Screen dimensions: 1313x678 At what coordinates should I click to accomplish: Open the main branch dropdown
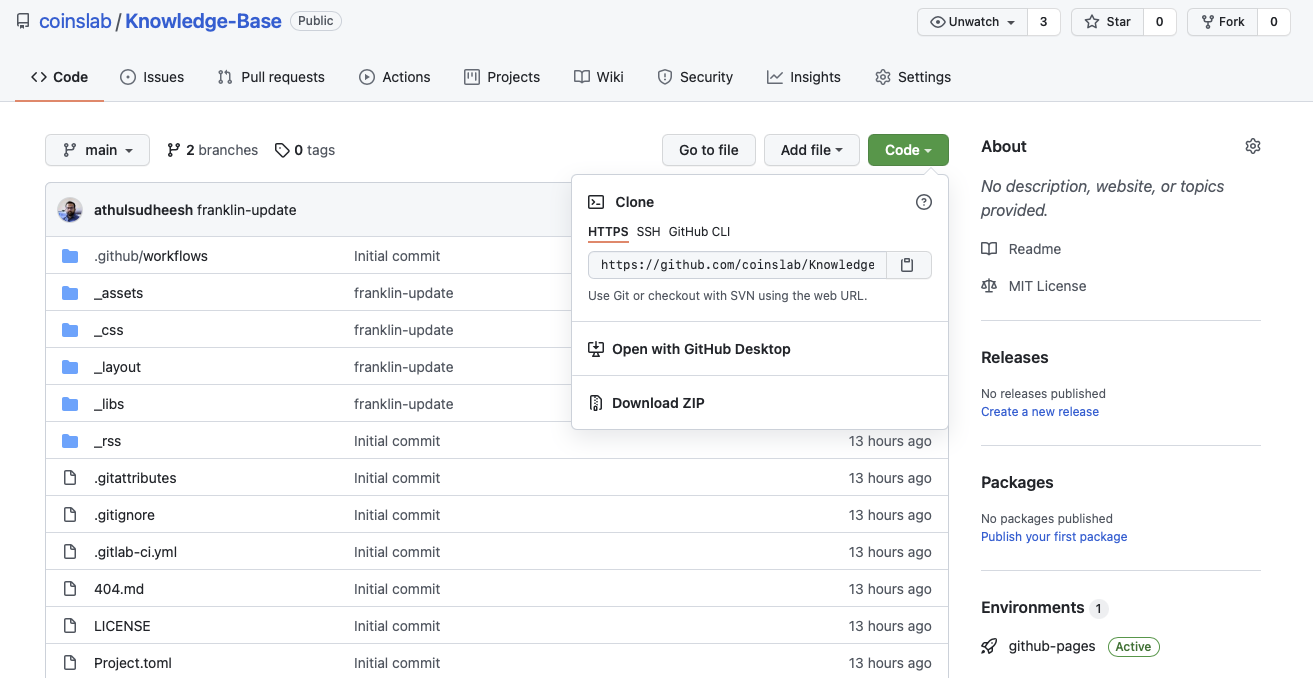tap(97, 150)
